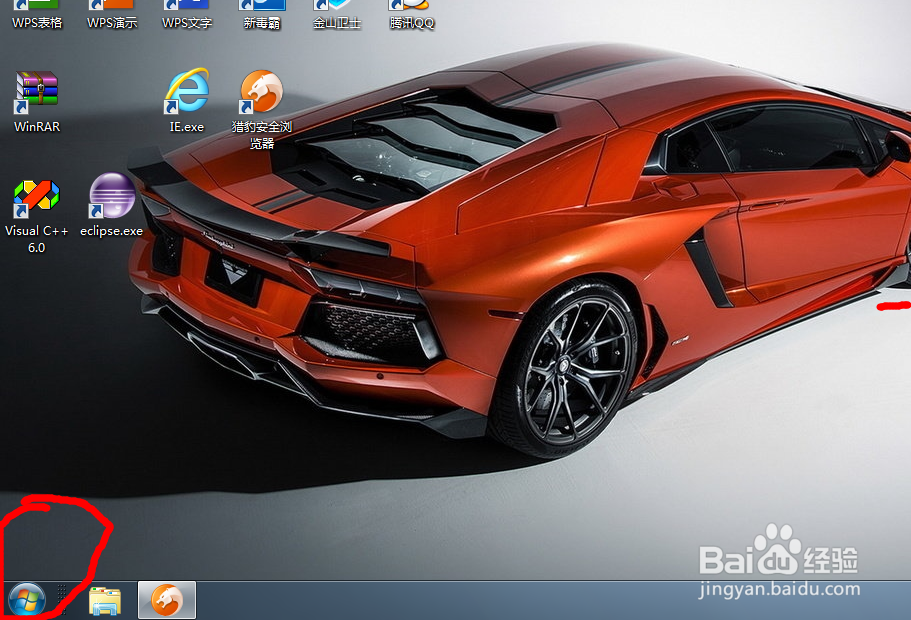Image resolution: width=911 pixels, height=620 pixels.
Task: Launch the 新毒霸 antivirus shortcut
Action: (x=261, y=15)
